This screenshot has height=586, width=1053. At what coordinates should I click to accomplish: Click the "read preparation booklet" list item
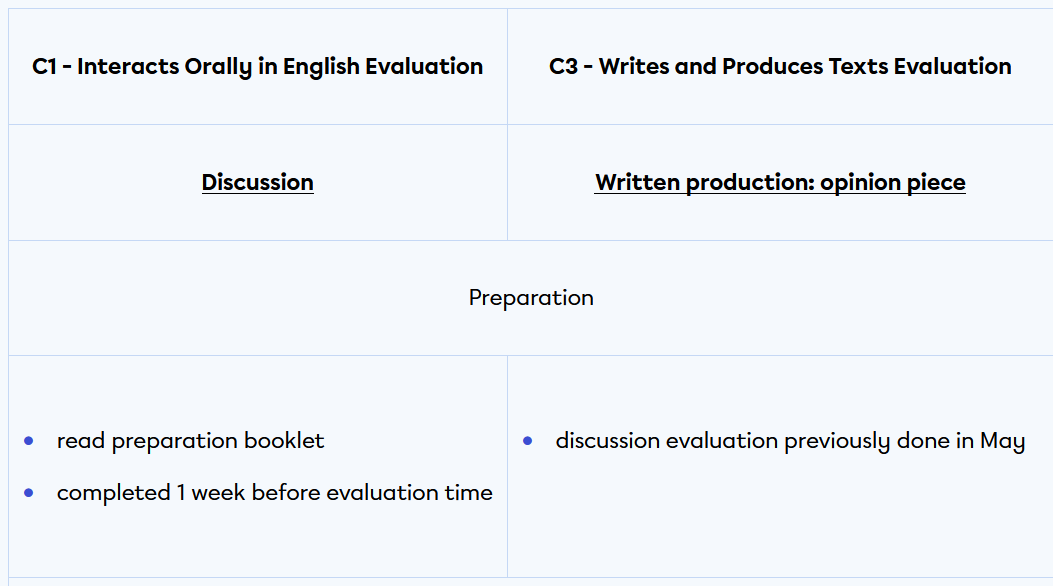(190, 441)
